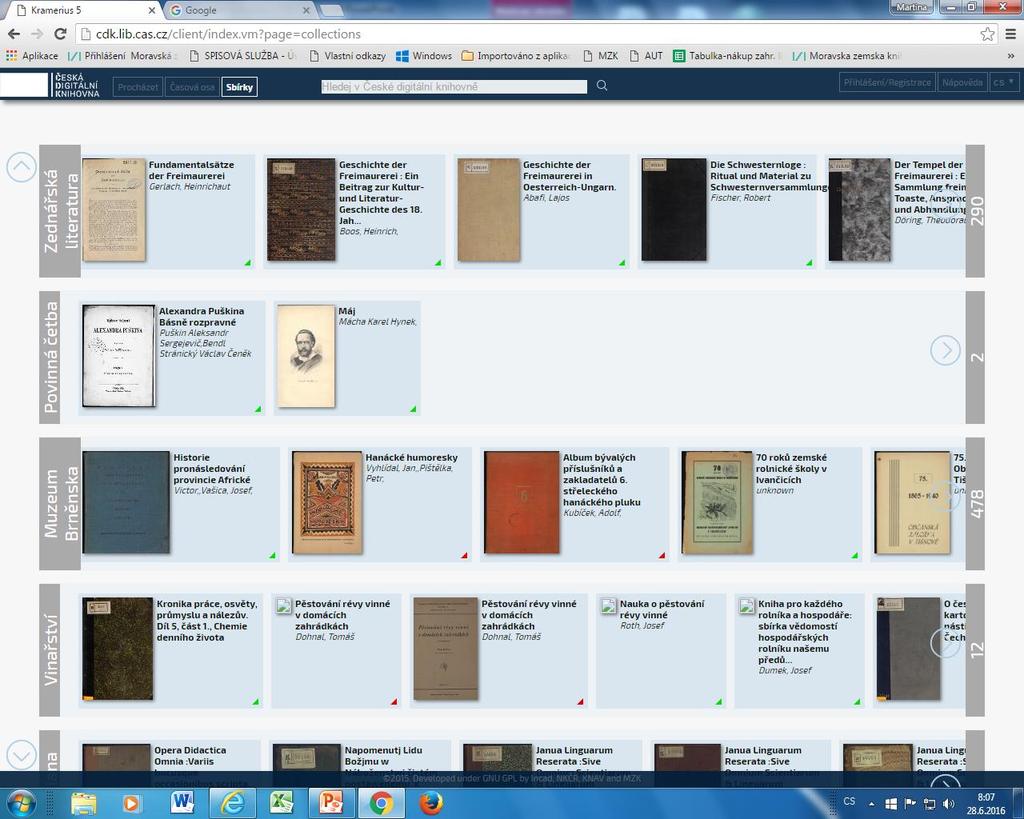Click the search magnifier icon
The width and height of the screenshot is (1024, 819).
point(602,86)
